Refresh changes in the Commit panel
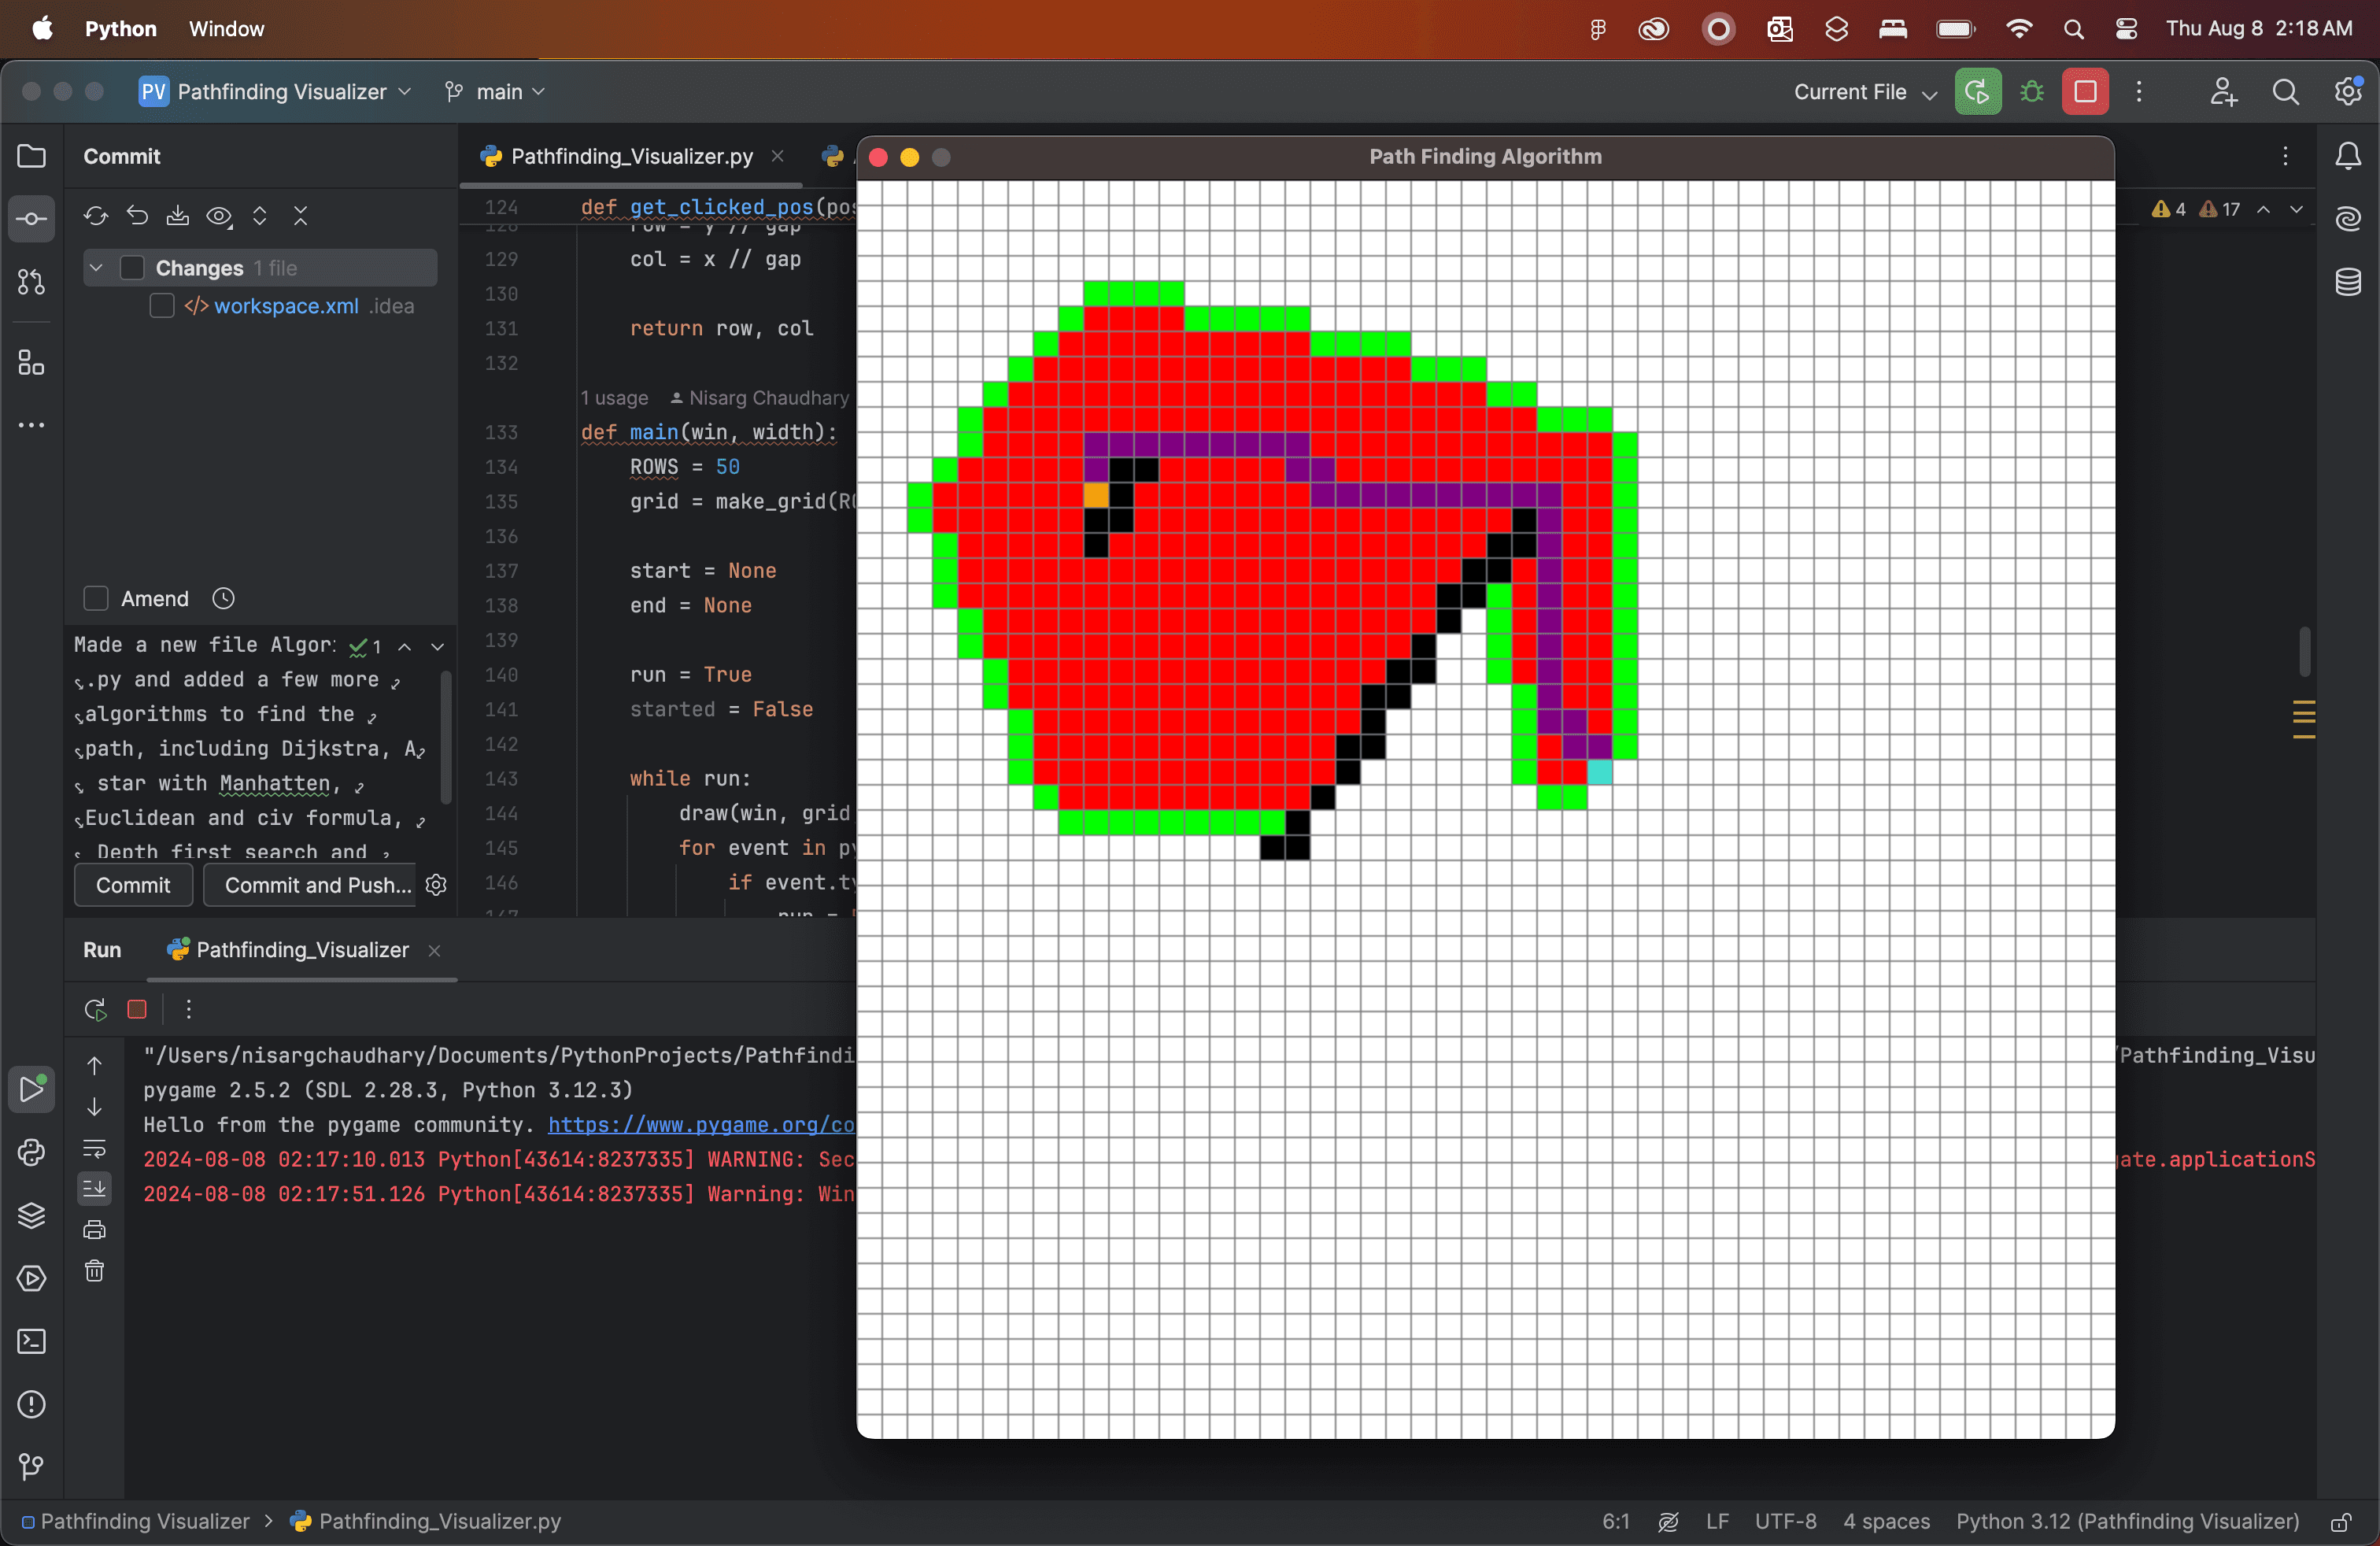Viewport: 2380px width, 1546px height. pos(95,216)
